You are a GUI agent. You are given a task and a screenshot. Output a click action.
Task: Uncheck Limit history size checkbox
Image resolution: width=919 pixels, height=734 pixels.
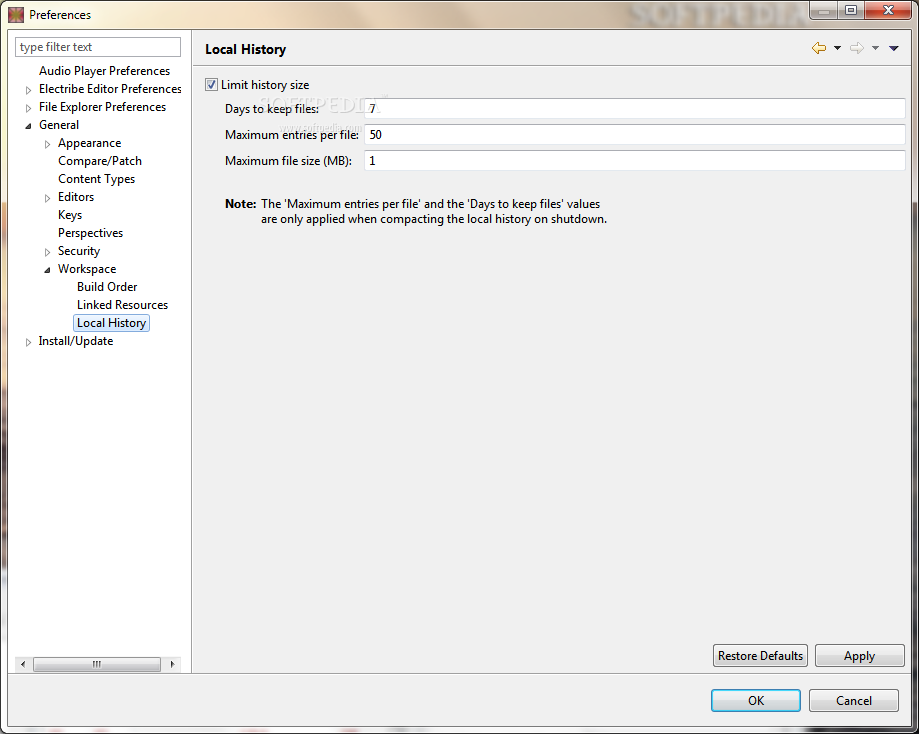coord(212,84)
